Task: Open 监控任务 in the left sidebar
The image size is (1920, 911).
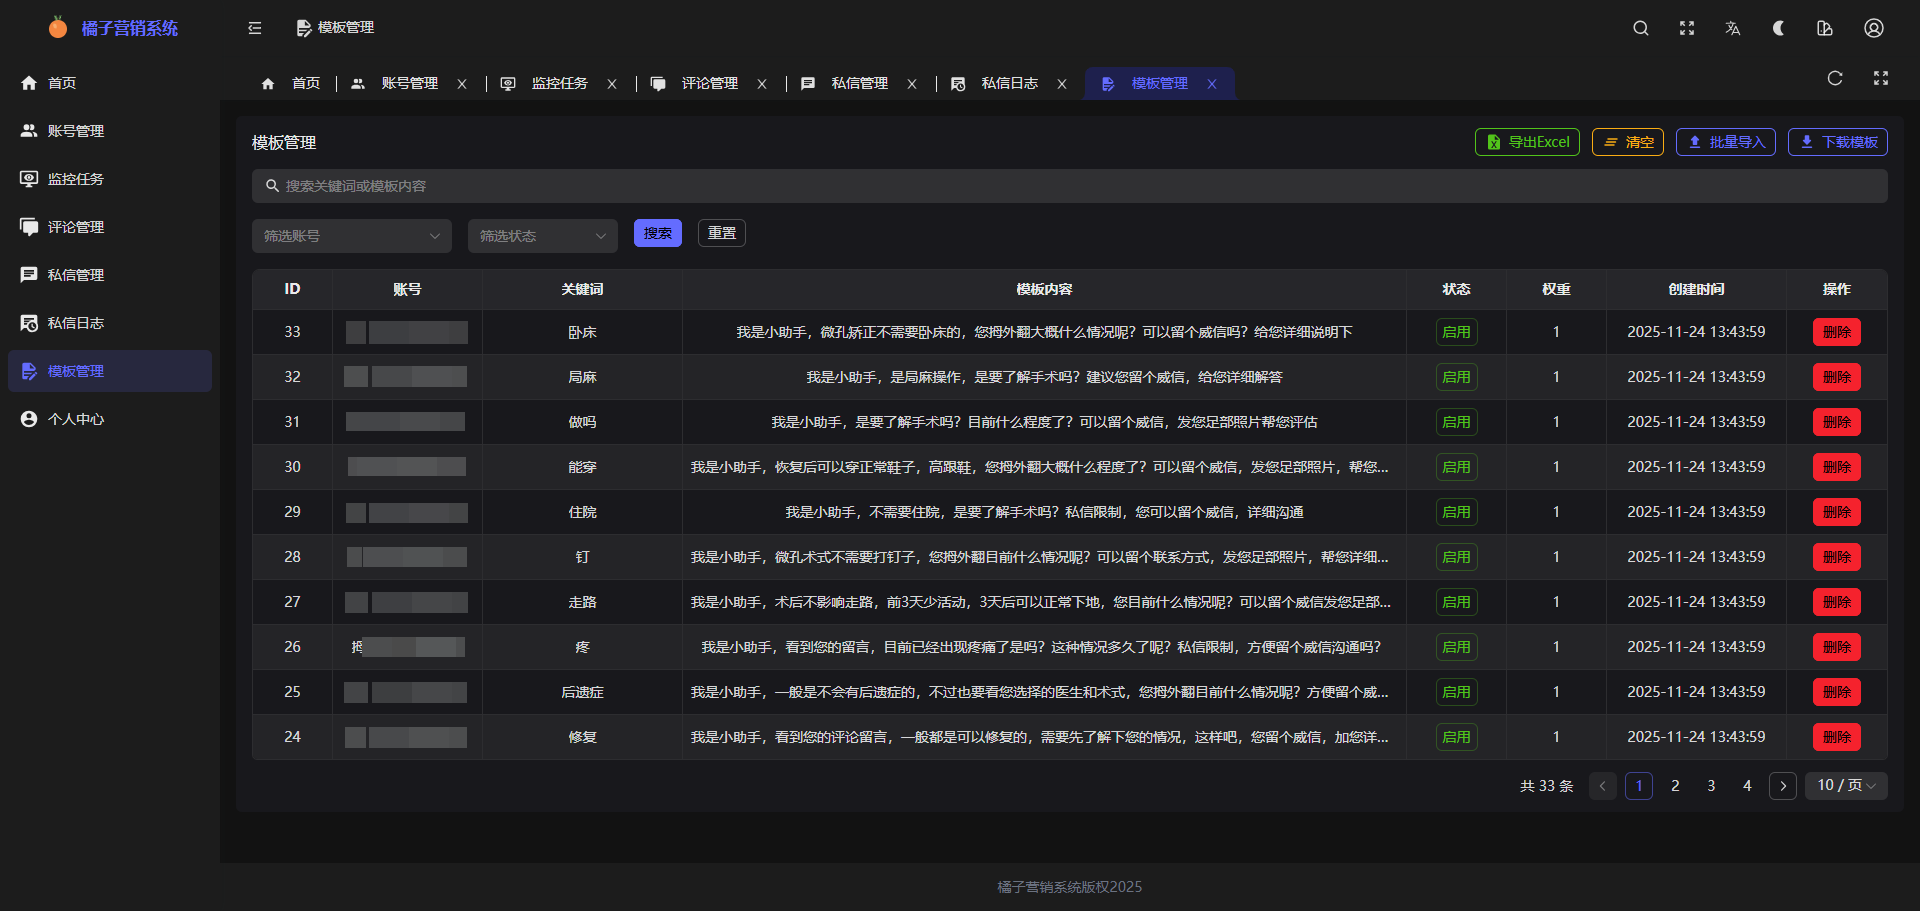Action: point(76,179)
